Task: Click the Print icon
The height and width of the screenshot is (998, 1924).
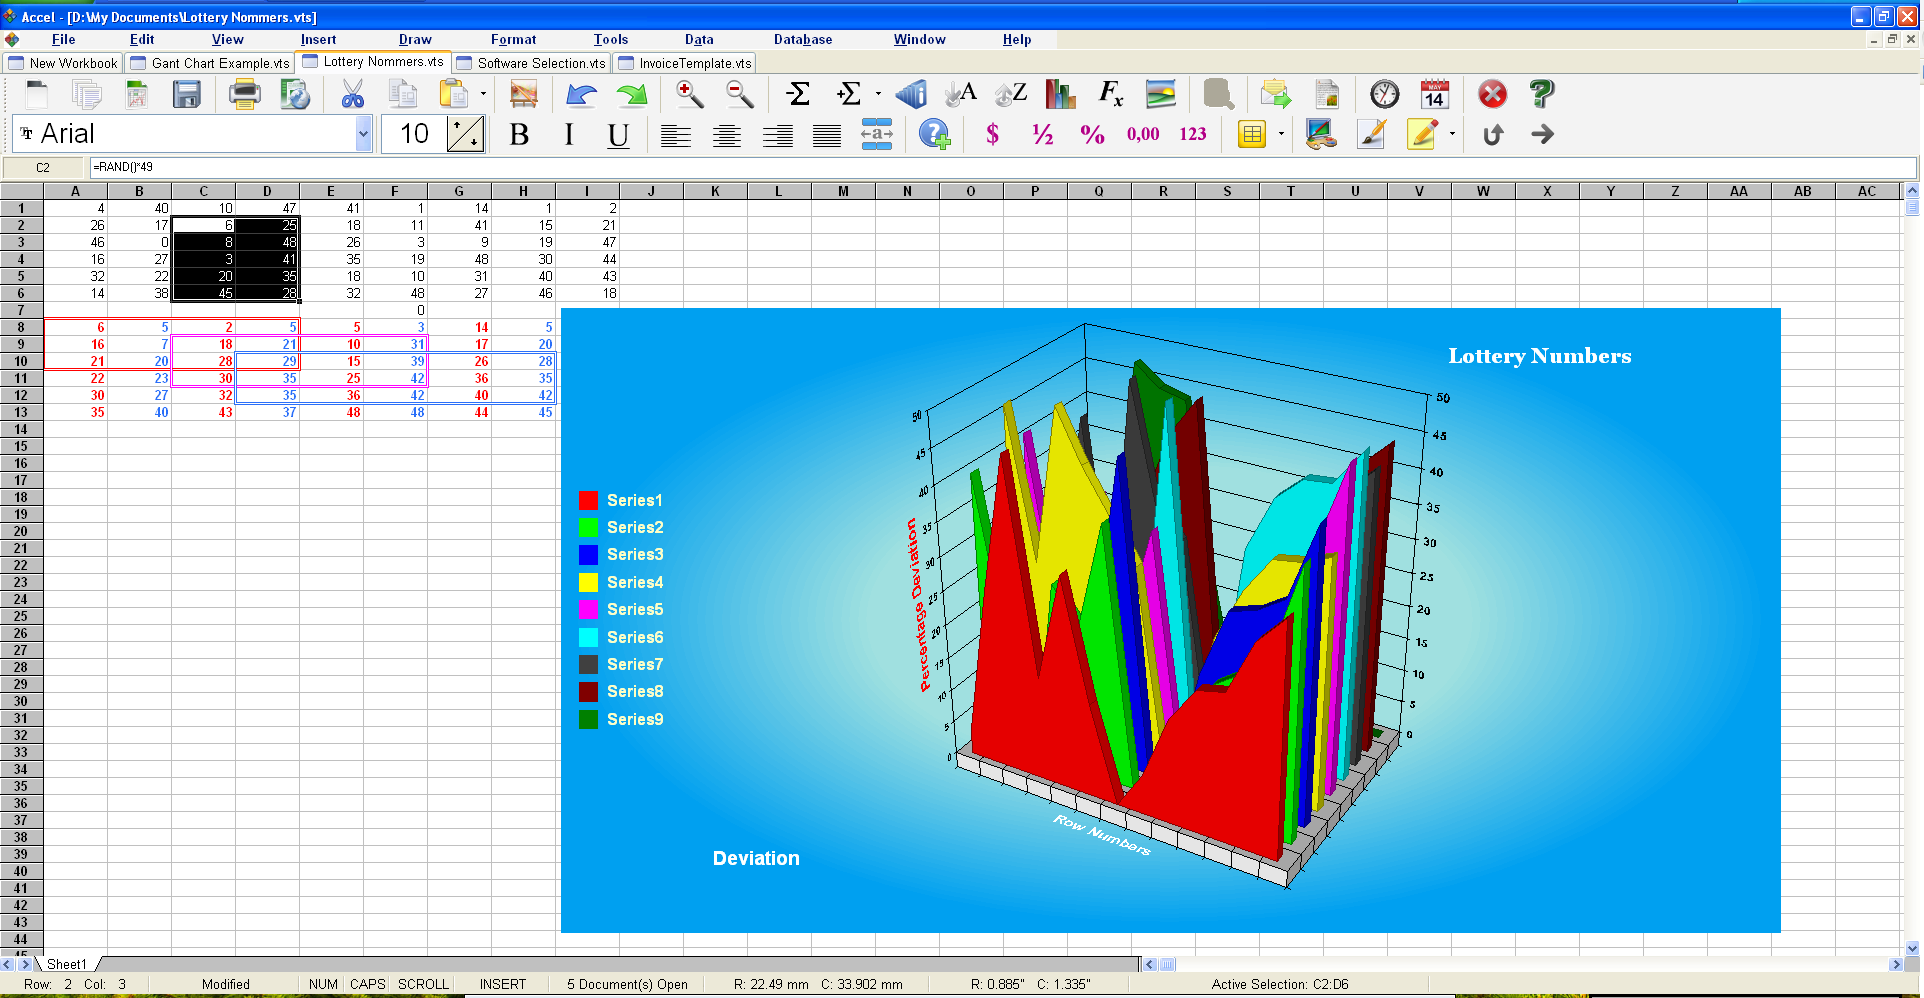Action: [x=244, y=95]
